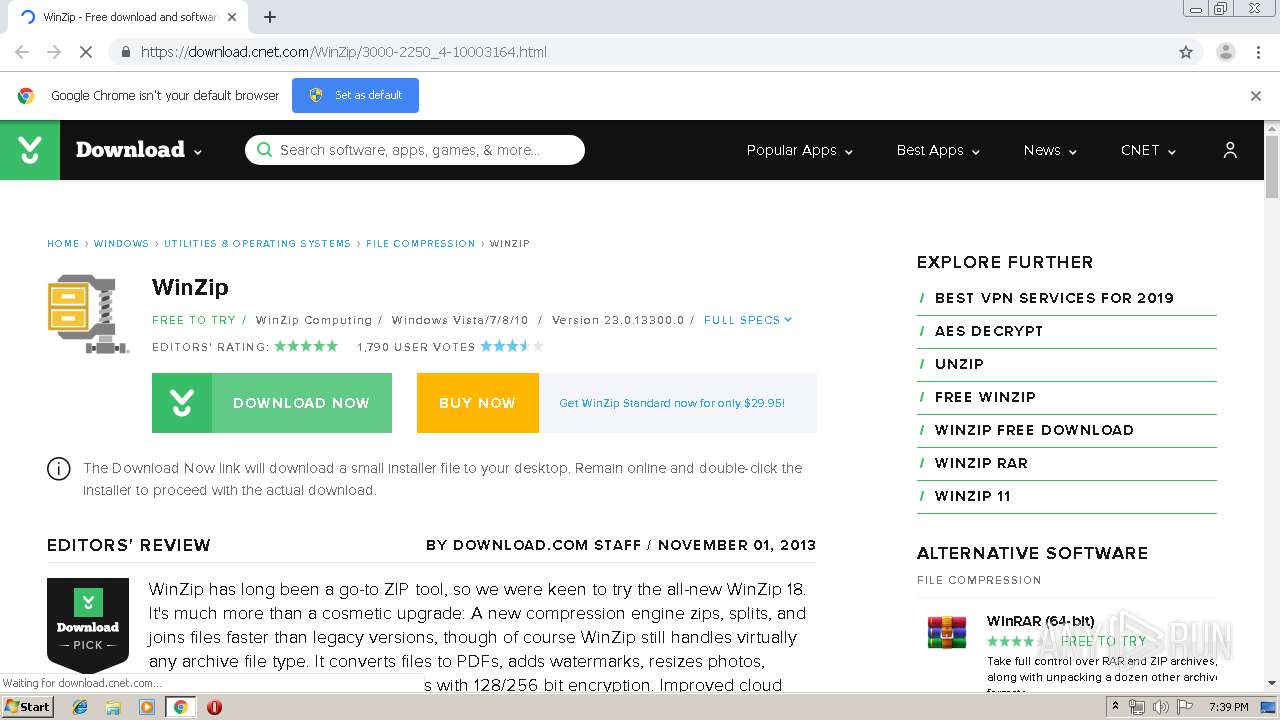The width and height of the screenshot is (1280, 720).
Task: Open WinZip RAR link
Action: [981, 463]
